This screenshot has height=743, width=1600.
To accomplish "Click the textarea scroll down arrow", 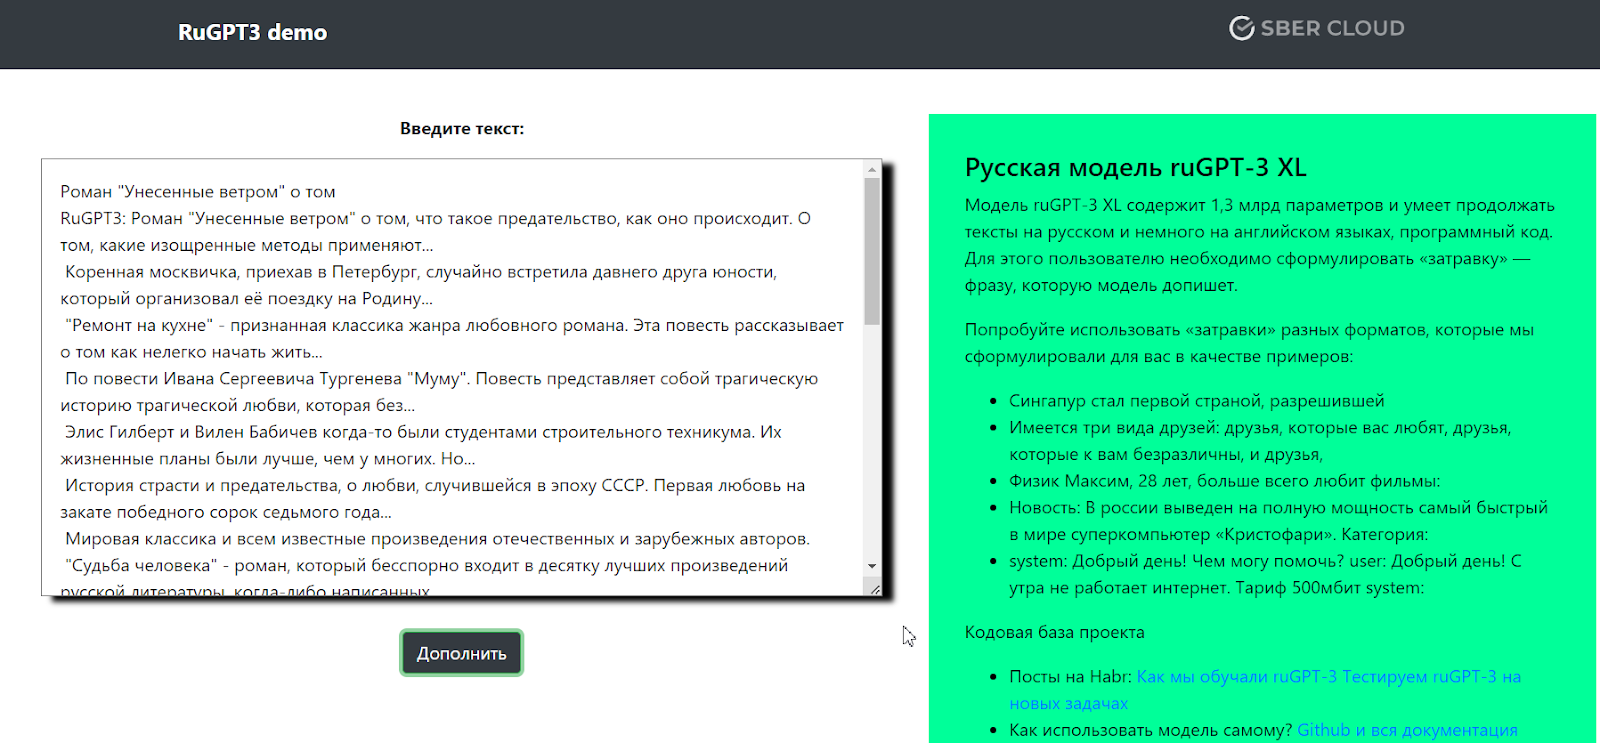I will [x=872, y=566].
